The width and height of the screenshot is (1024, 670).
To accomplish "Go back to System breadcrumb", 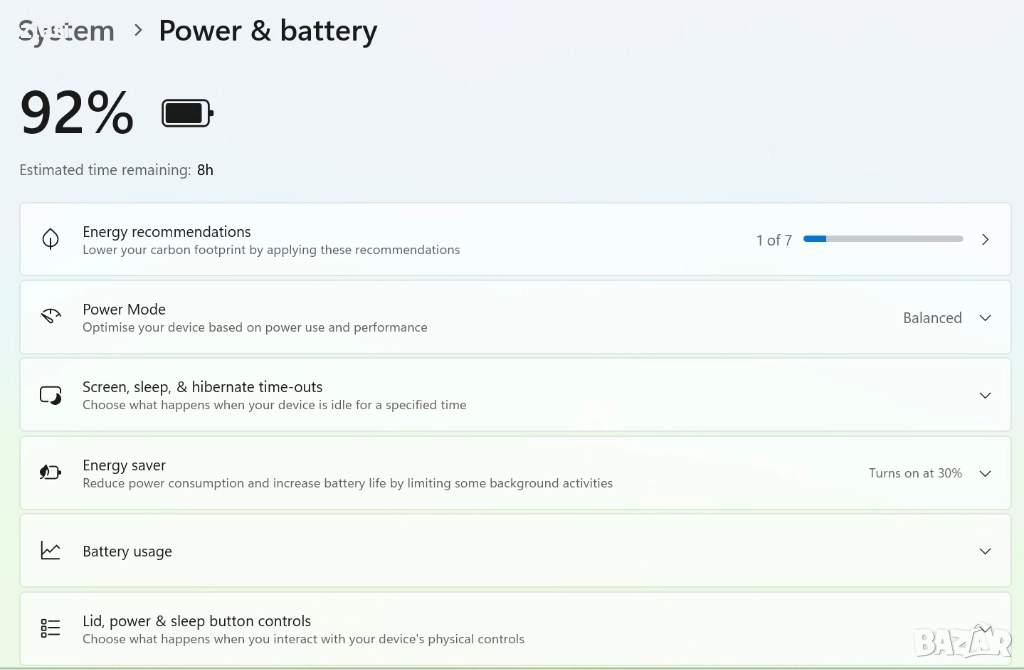I will pos(67,31).
